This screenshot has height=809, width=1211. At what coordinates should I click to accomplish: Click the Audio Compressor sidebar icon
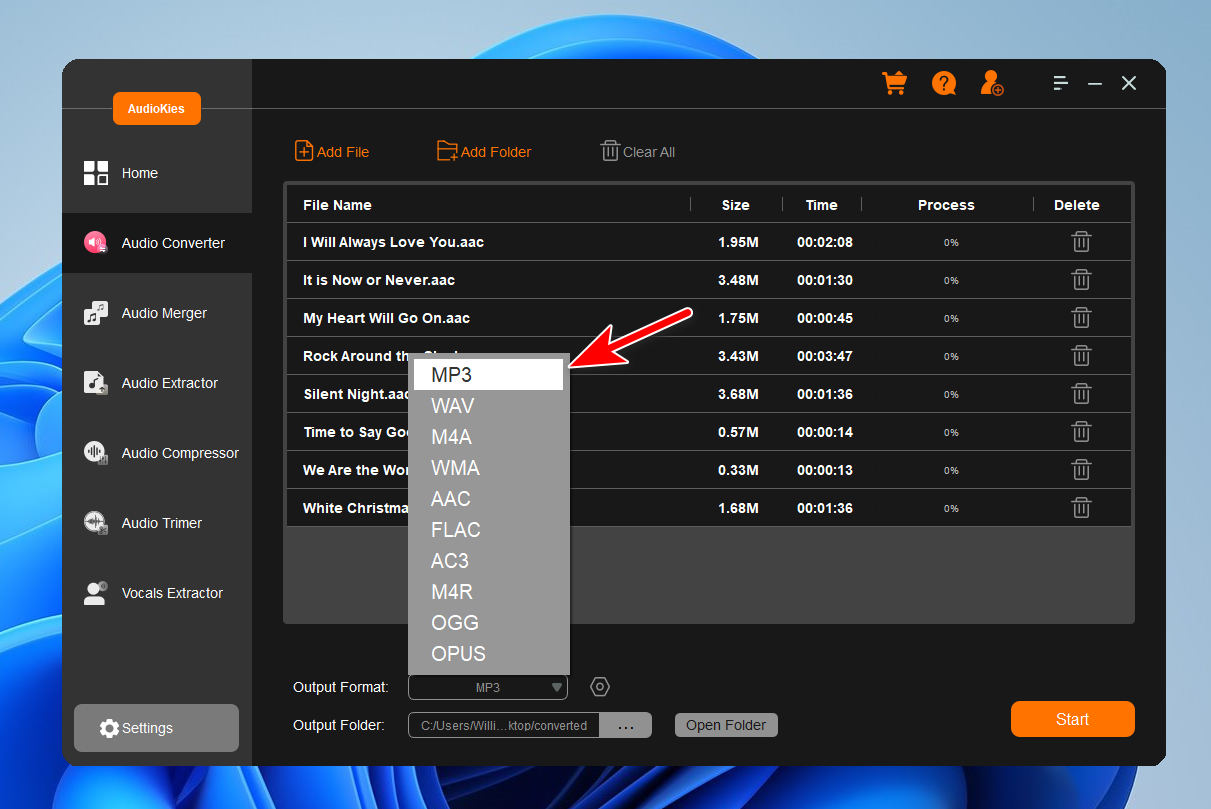click(x=95, y=453)
